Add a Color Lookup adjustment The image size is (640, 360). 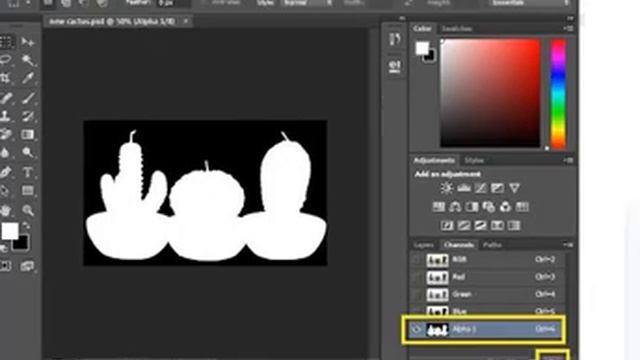[522, 207]
